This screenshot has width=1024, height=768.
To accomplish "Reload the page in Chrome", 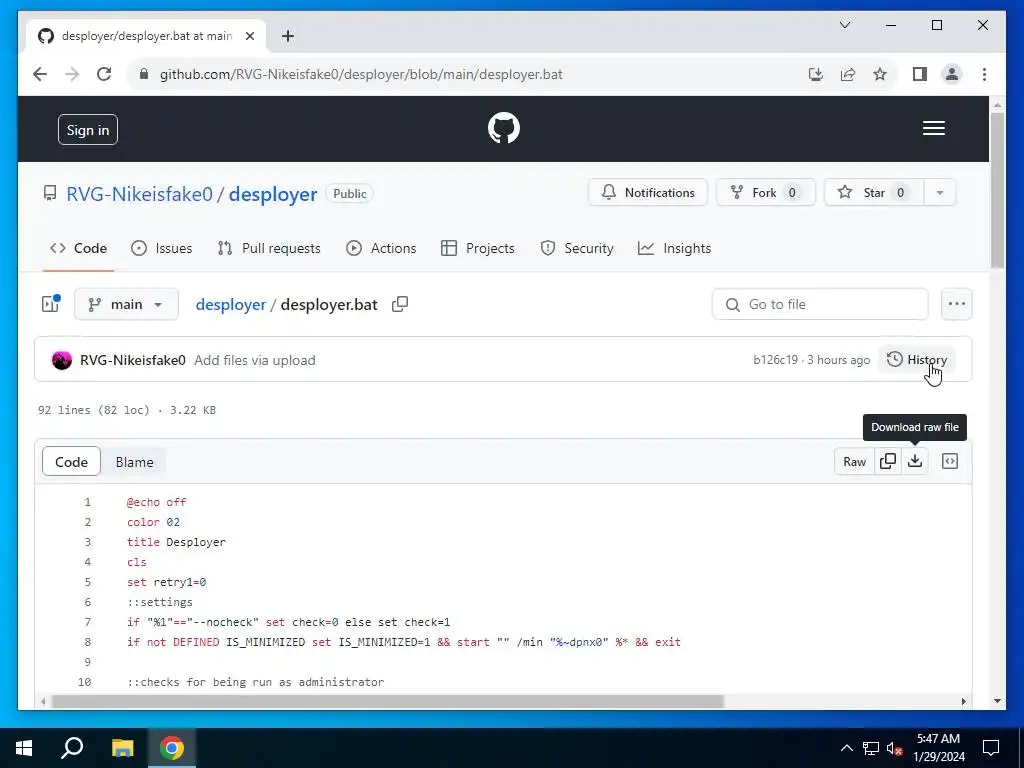I will (104, 74).
